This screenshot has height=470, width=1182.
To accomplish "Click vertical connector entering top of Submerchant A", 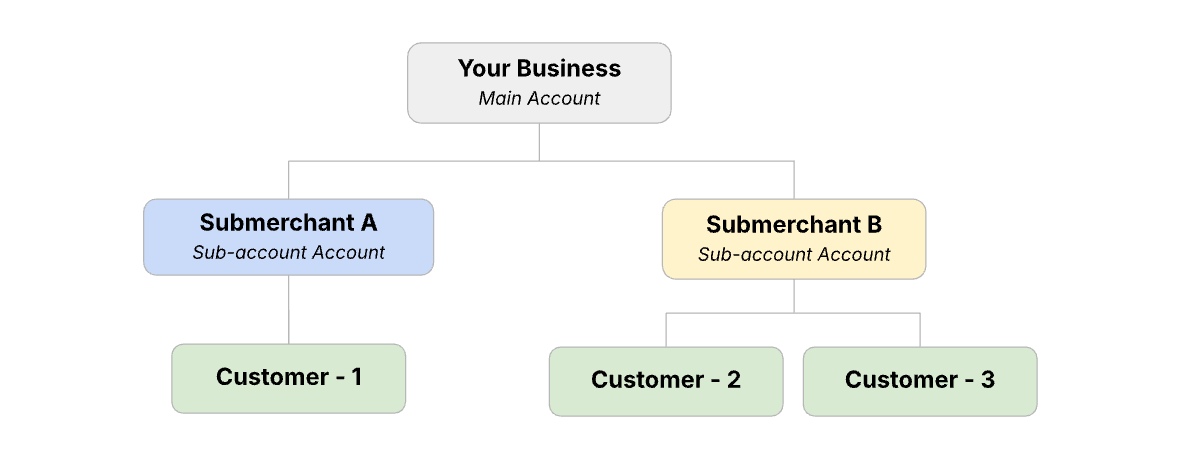I will tap(289, 180).
